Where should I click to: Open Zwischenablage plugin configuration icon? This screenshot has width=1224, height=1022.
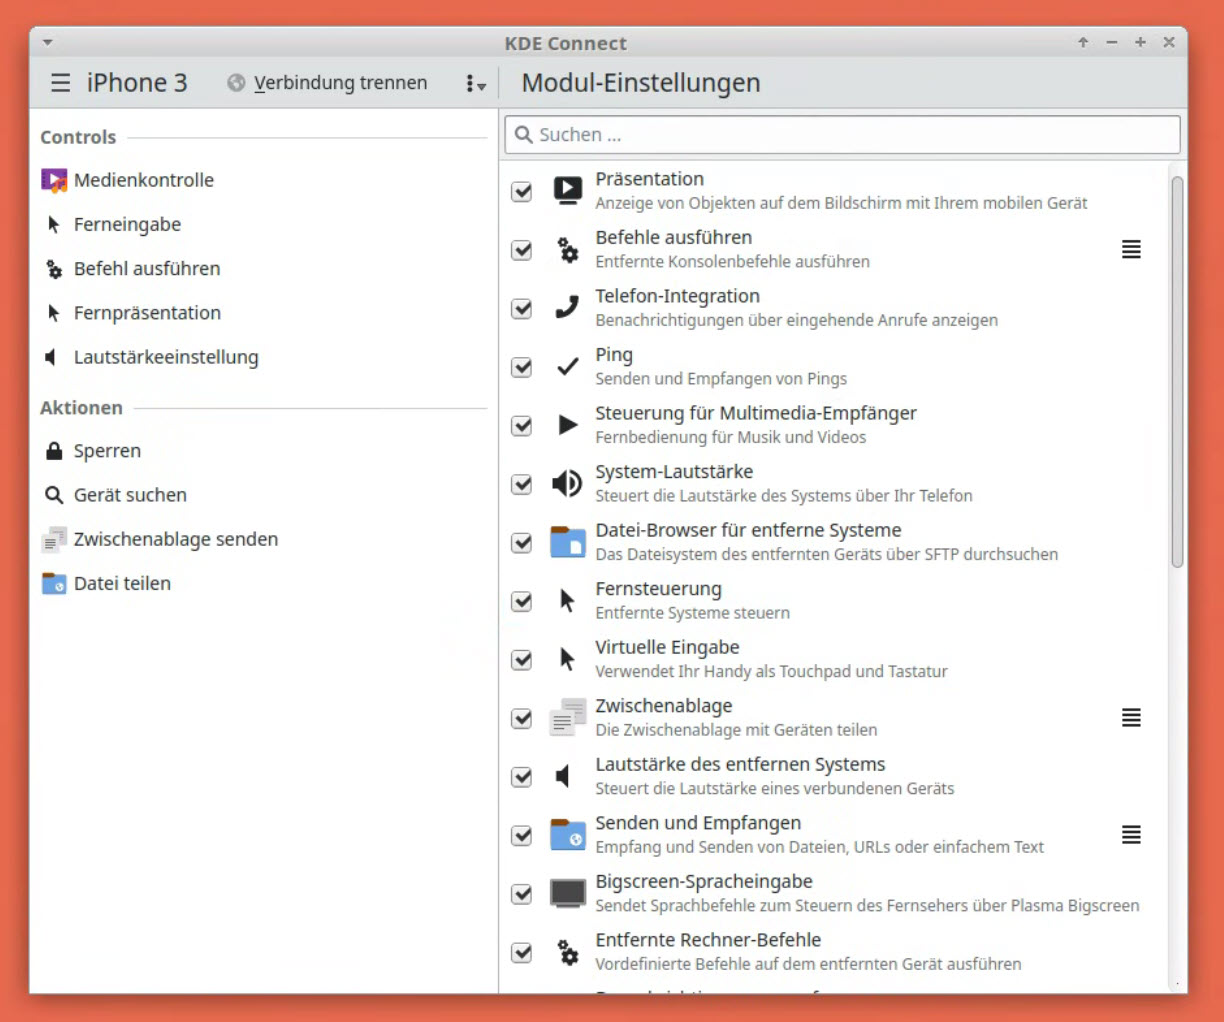click(1131, 718)
